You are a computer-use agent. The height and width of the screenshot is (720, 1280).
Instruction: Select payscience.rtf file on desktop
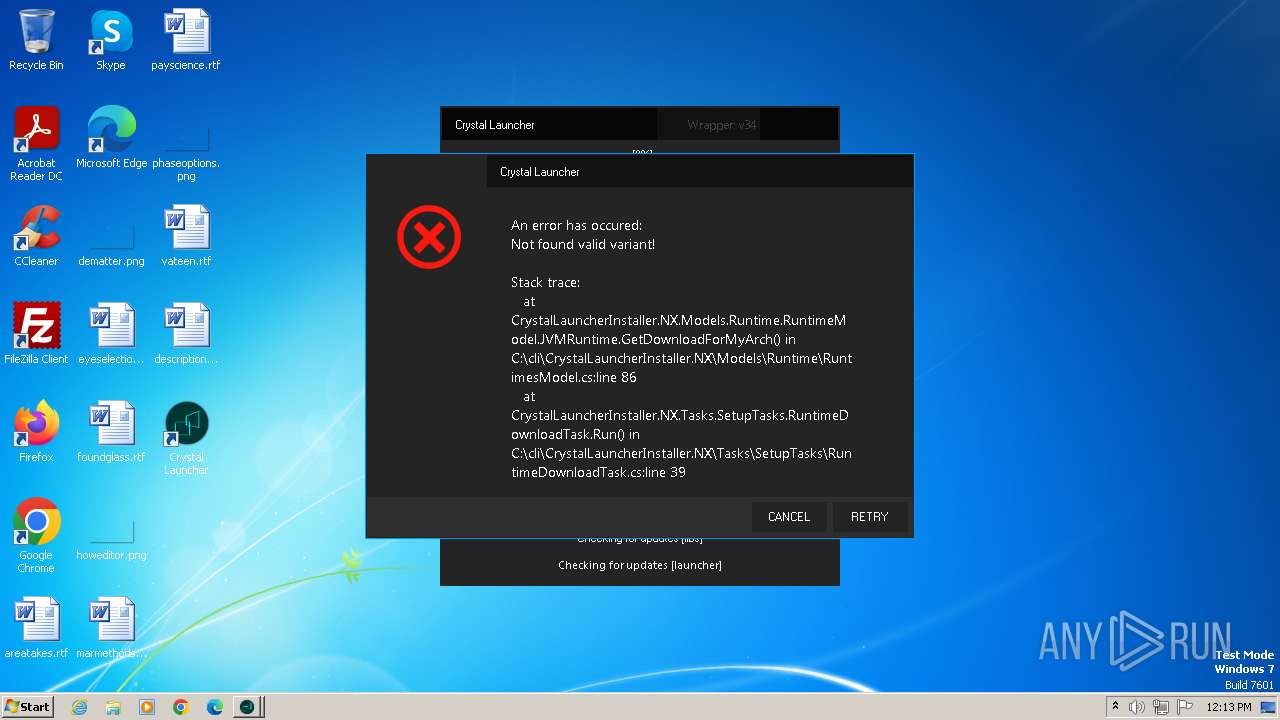click(x=186, y=40)
